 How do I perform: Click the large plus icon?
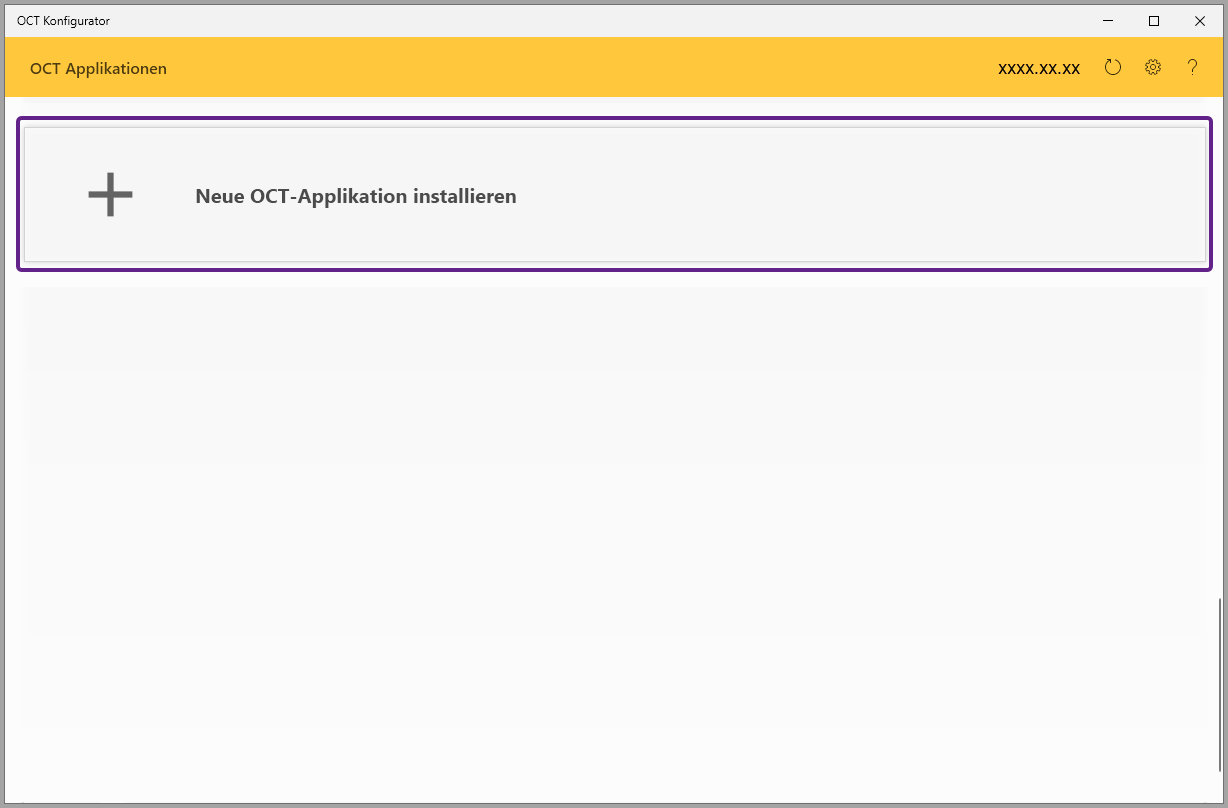tap(110, 195)
